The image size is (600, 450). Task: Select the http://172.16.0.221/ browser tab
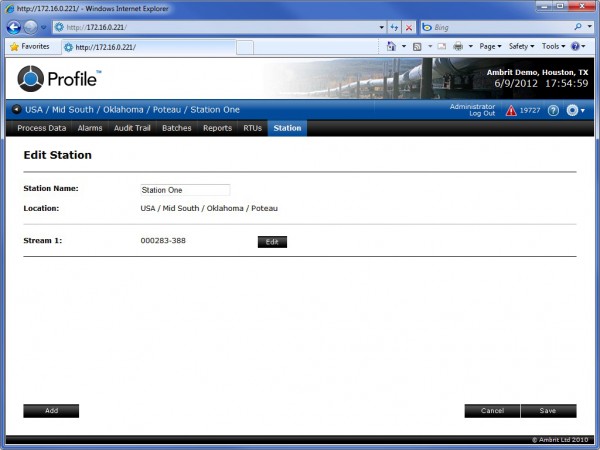tap(148, 47)
